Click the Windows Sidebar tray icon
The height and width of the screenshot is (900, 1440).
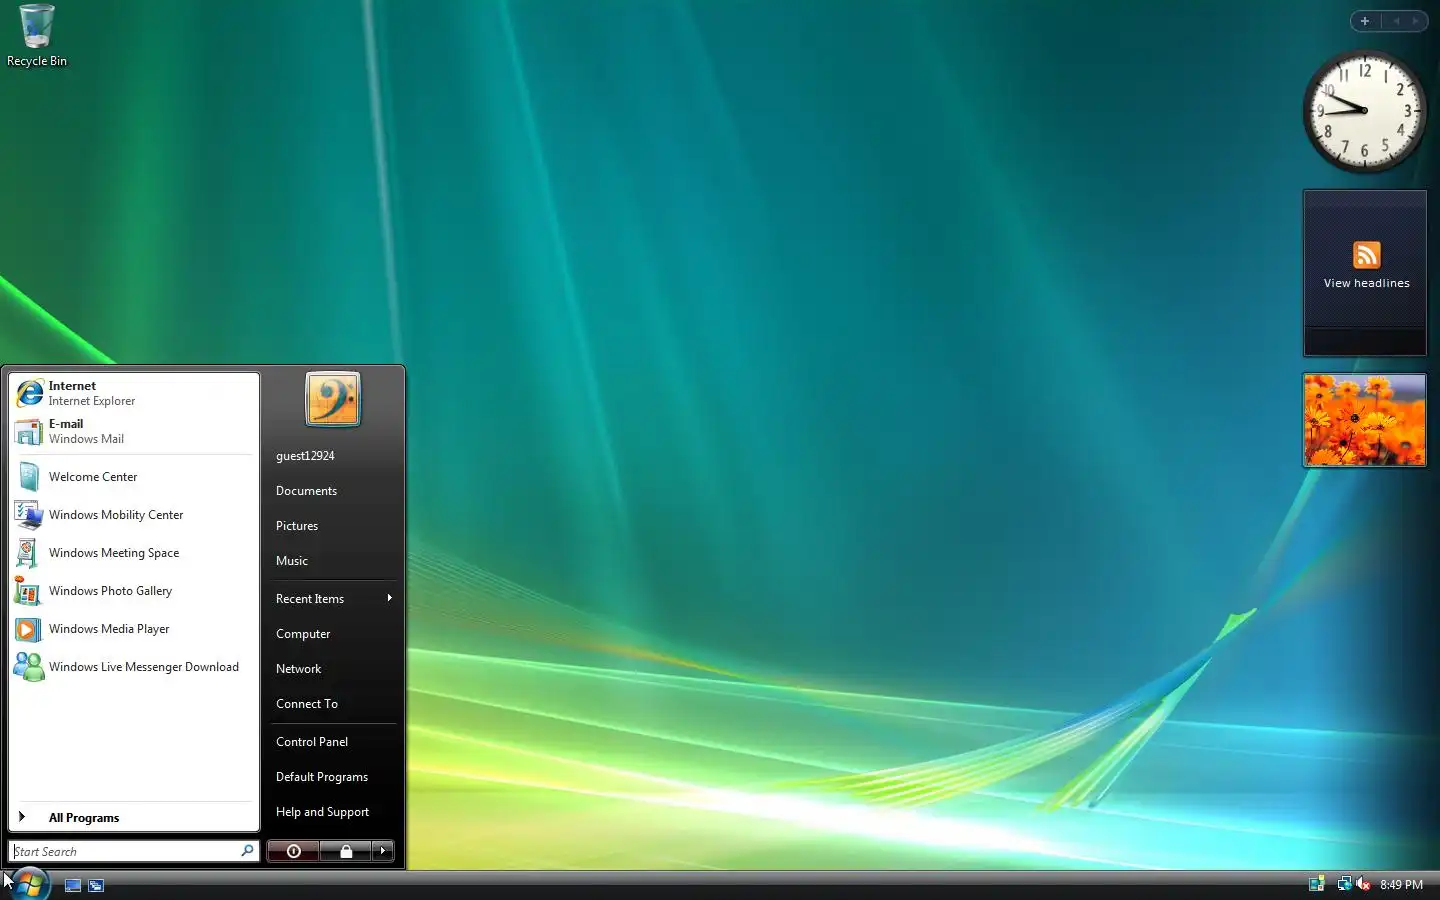pyautogui.click(x=1317, y=884)
